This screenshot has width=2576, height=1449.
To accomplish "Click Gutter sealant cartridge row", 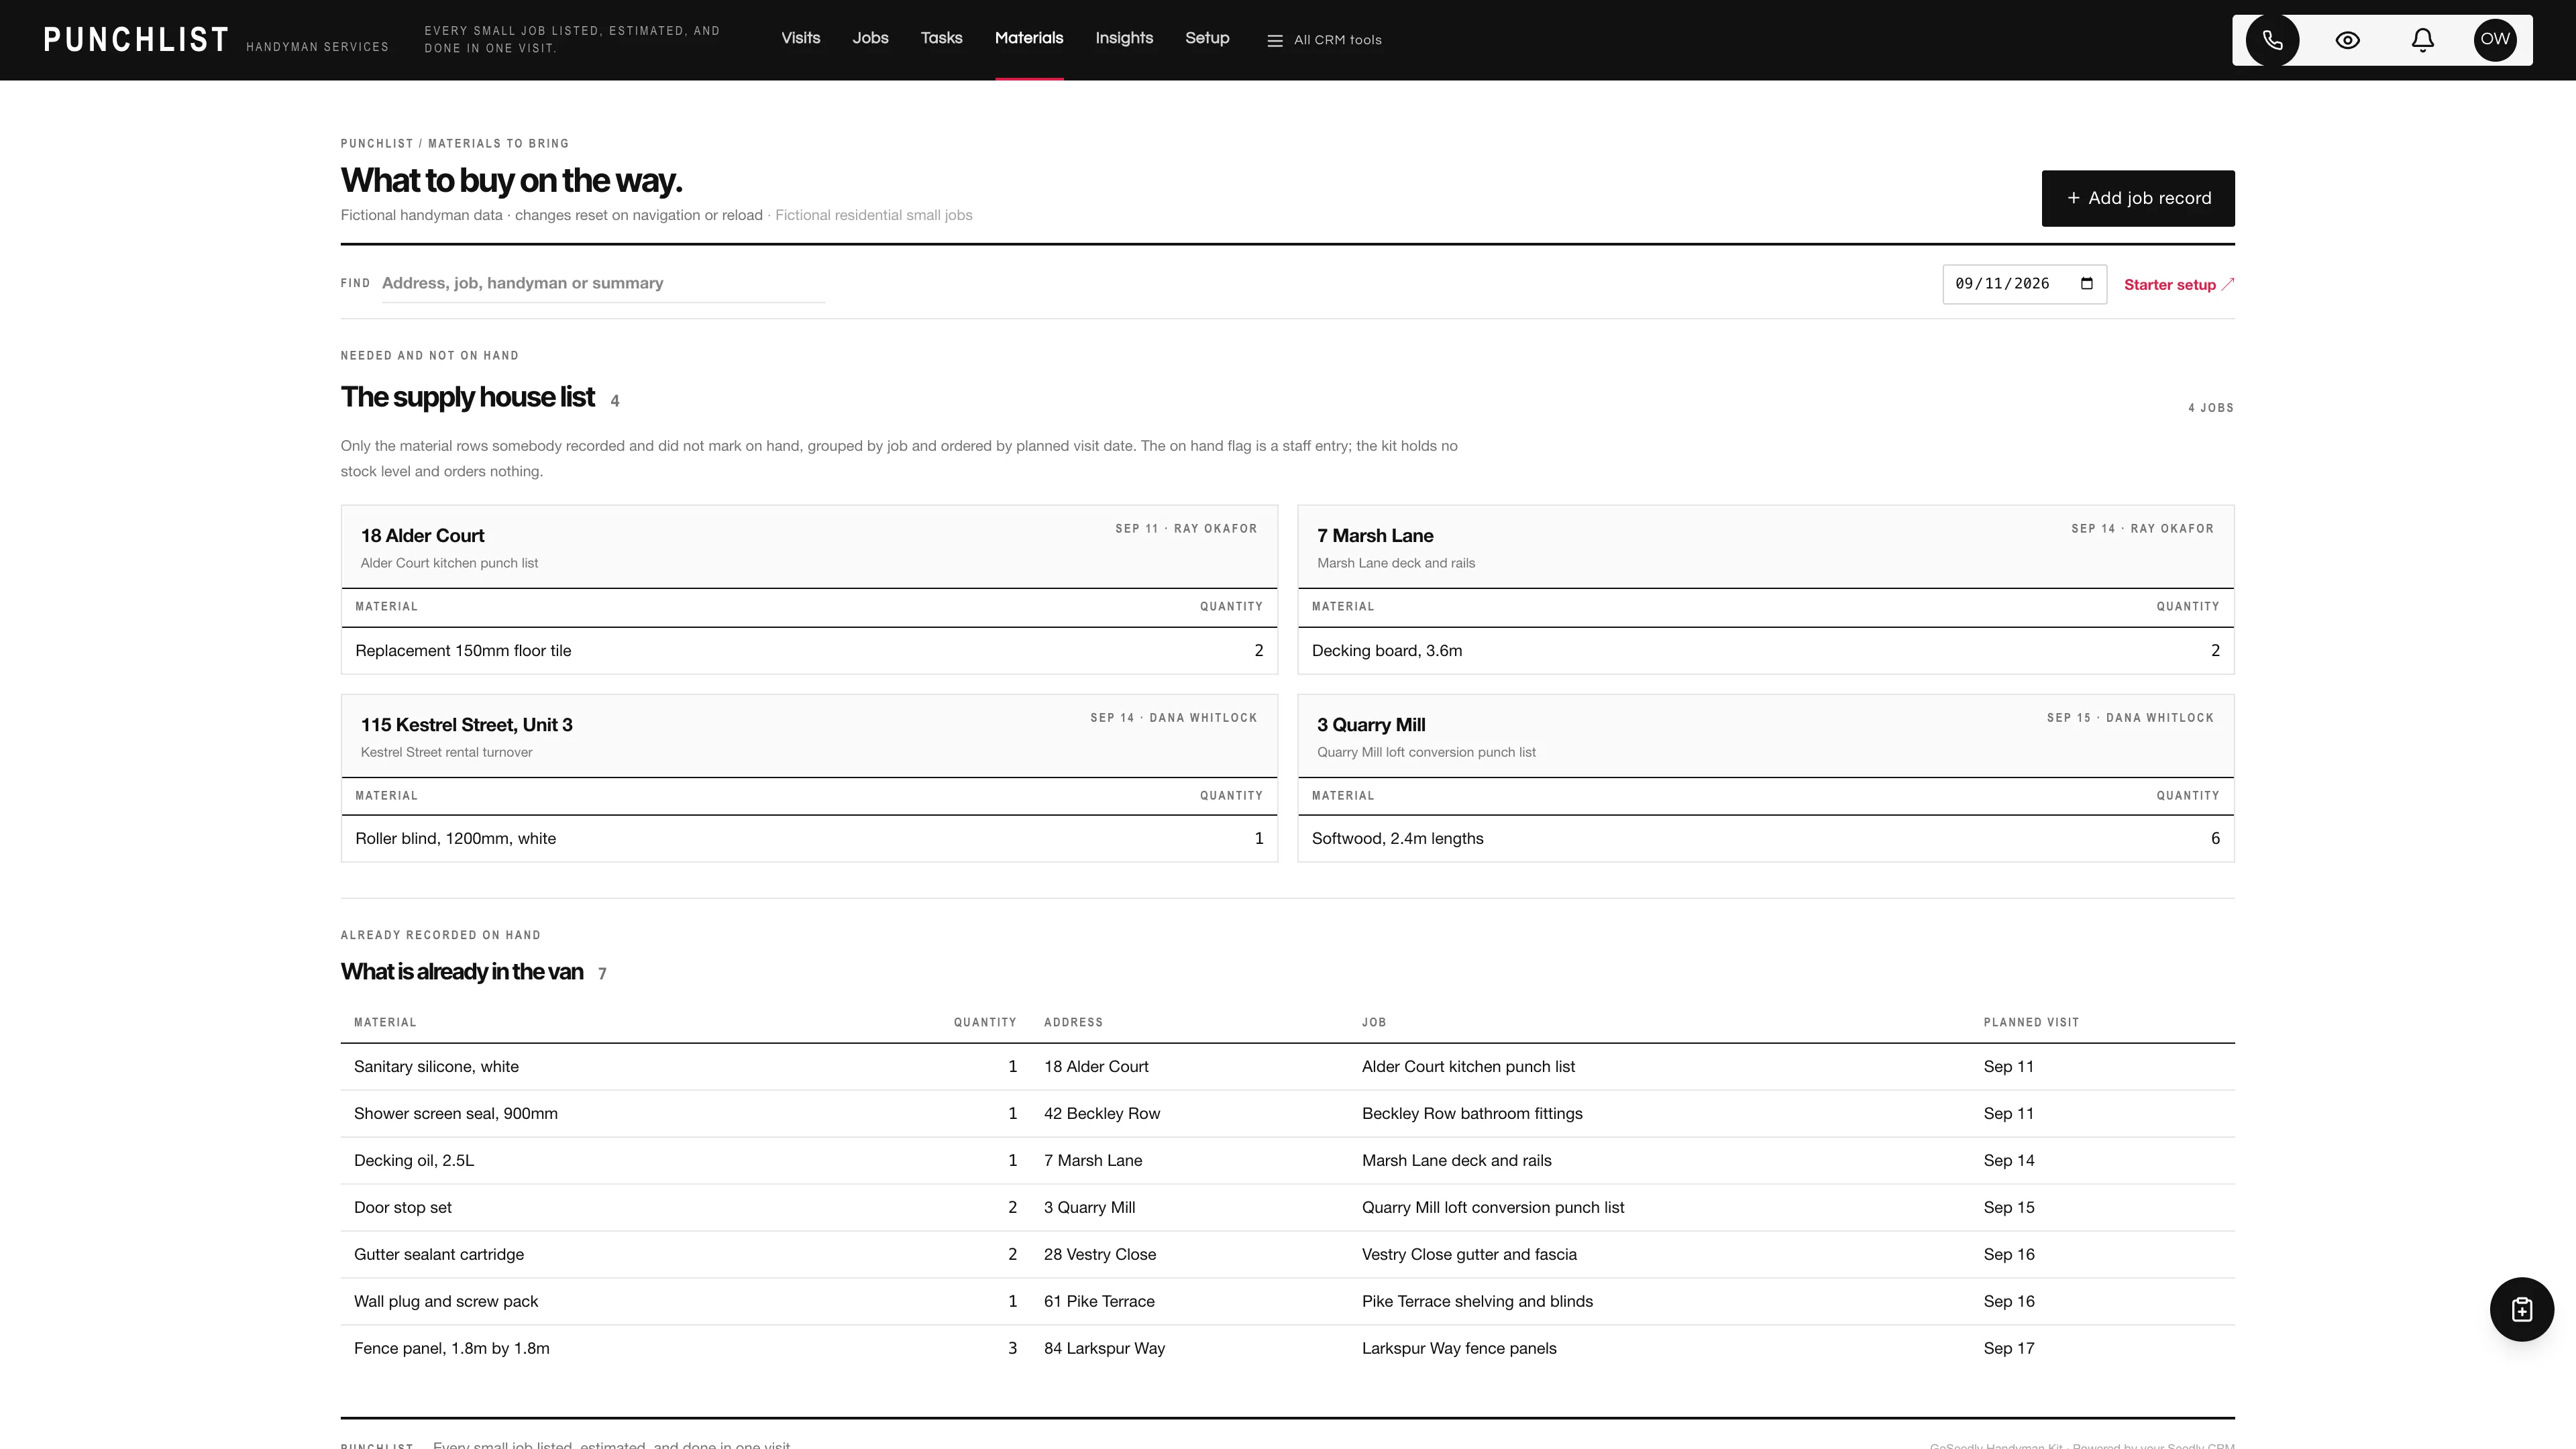I will click(1287, 1255).
